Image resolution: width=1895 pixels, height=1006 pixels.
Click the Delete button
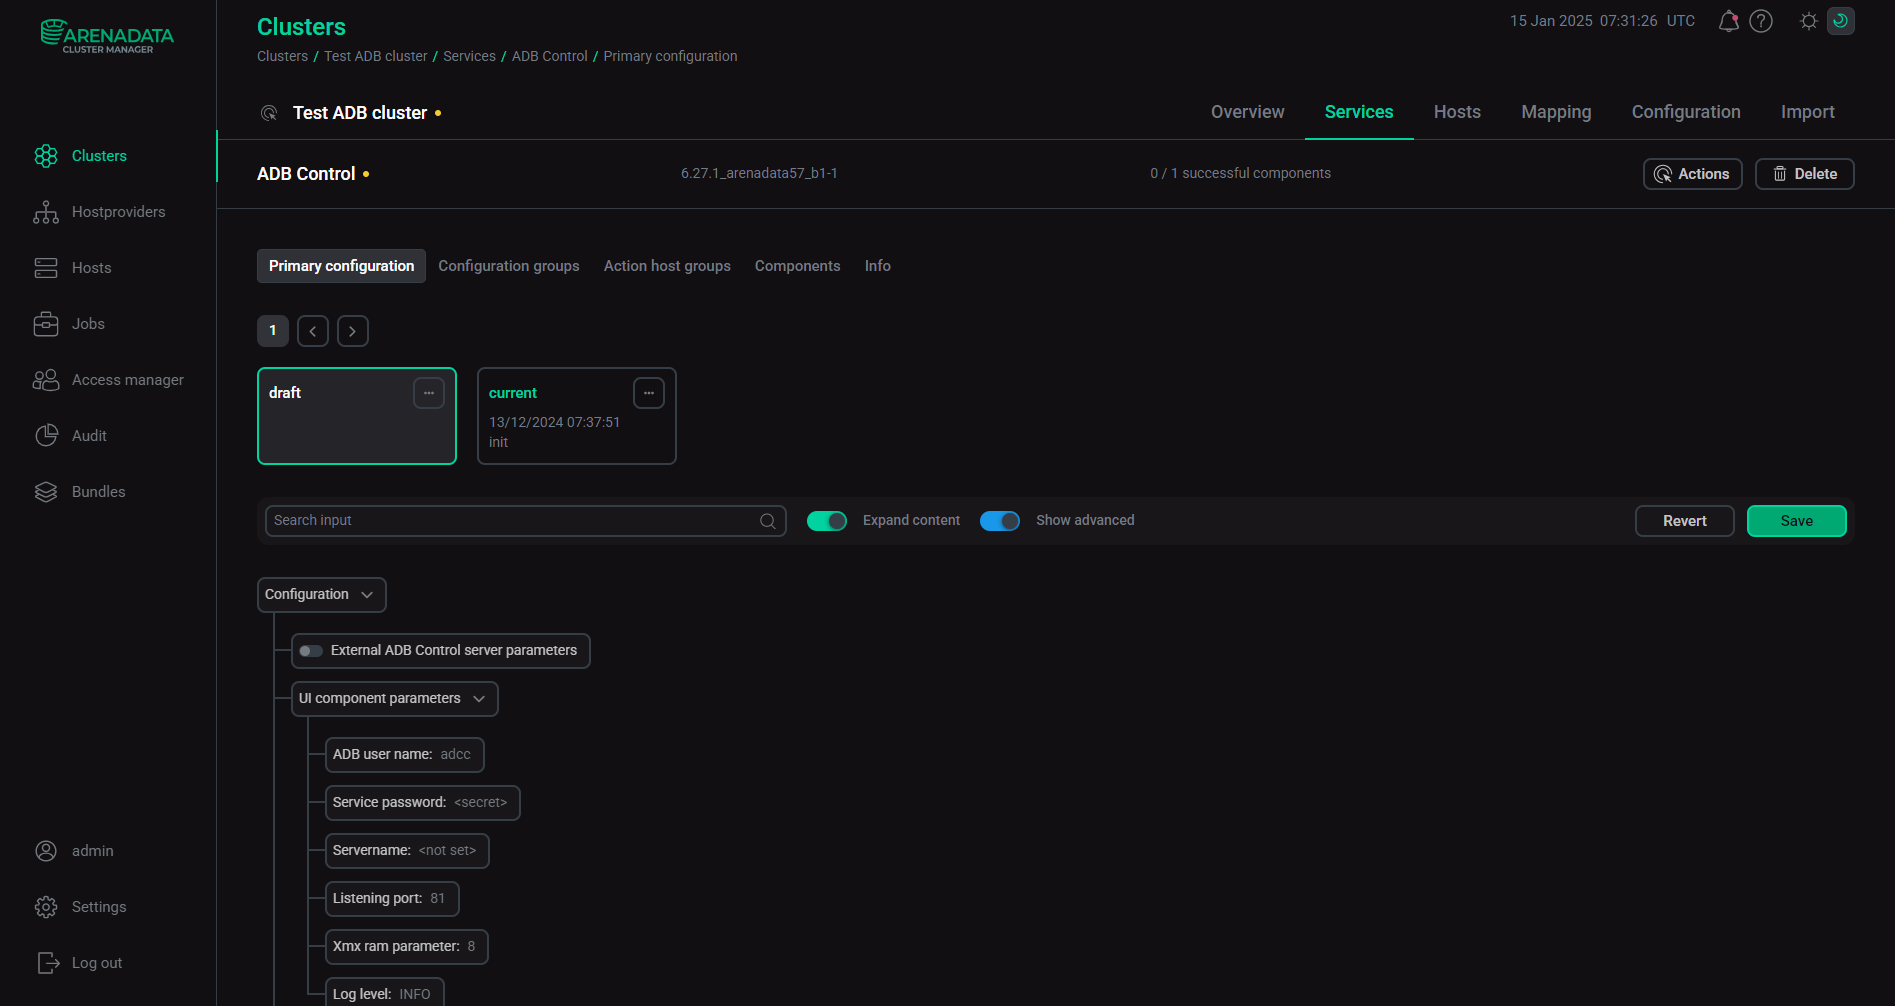pos(1804,174)
